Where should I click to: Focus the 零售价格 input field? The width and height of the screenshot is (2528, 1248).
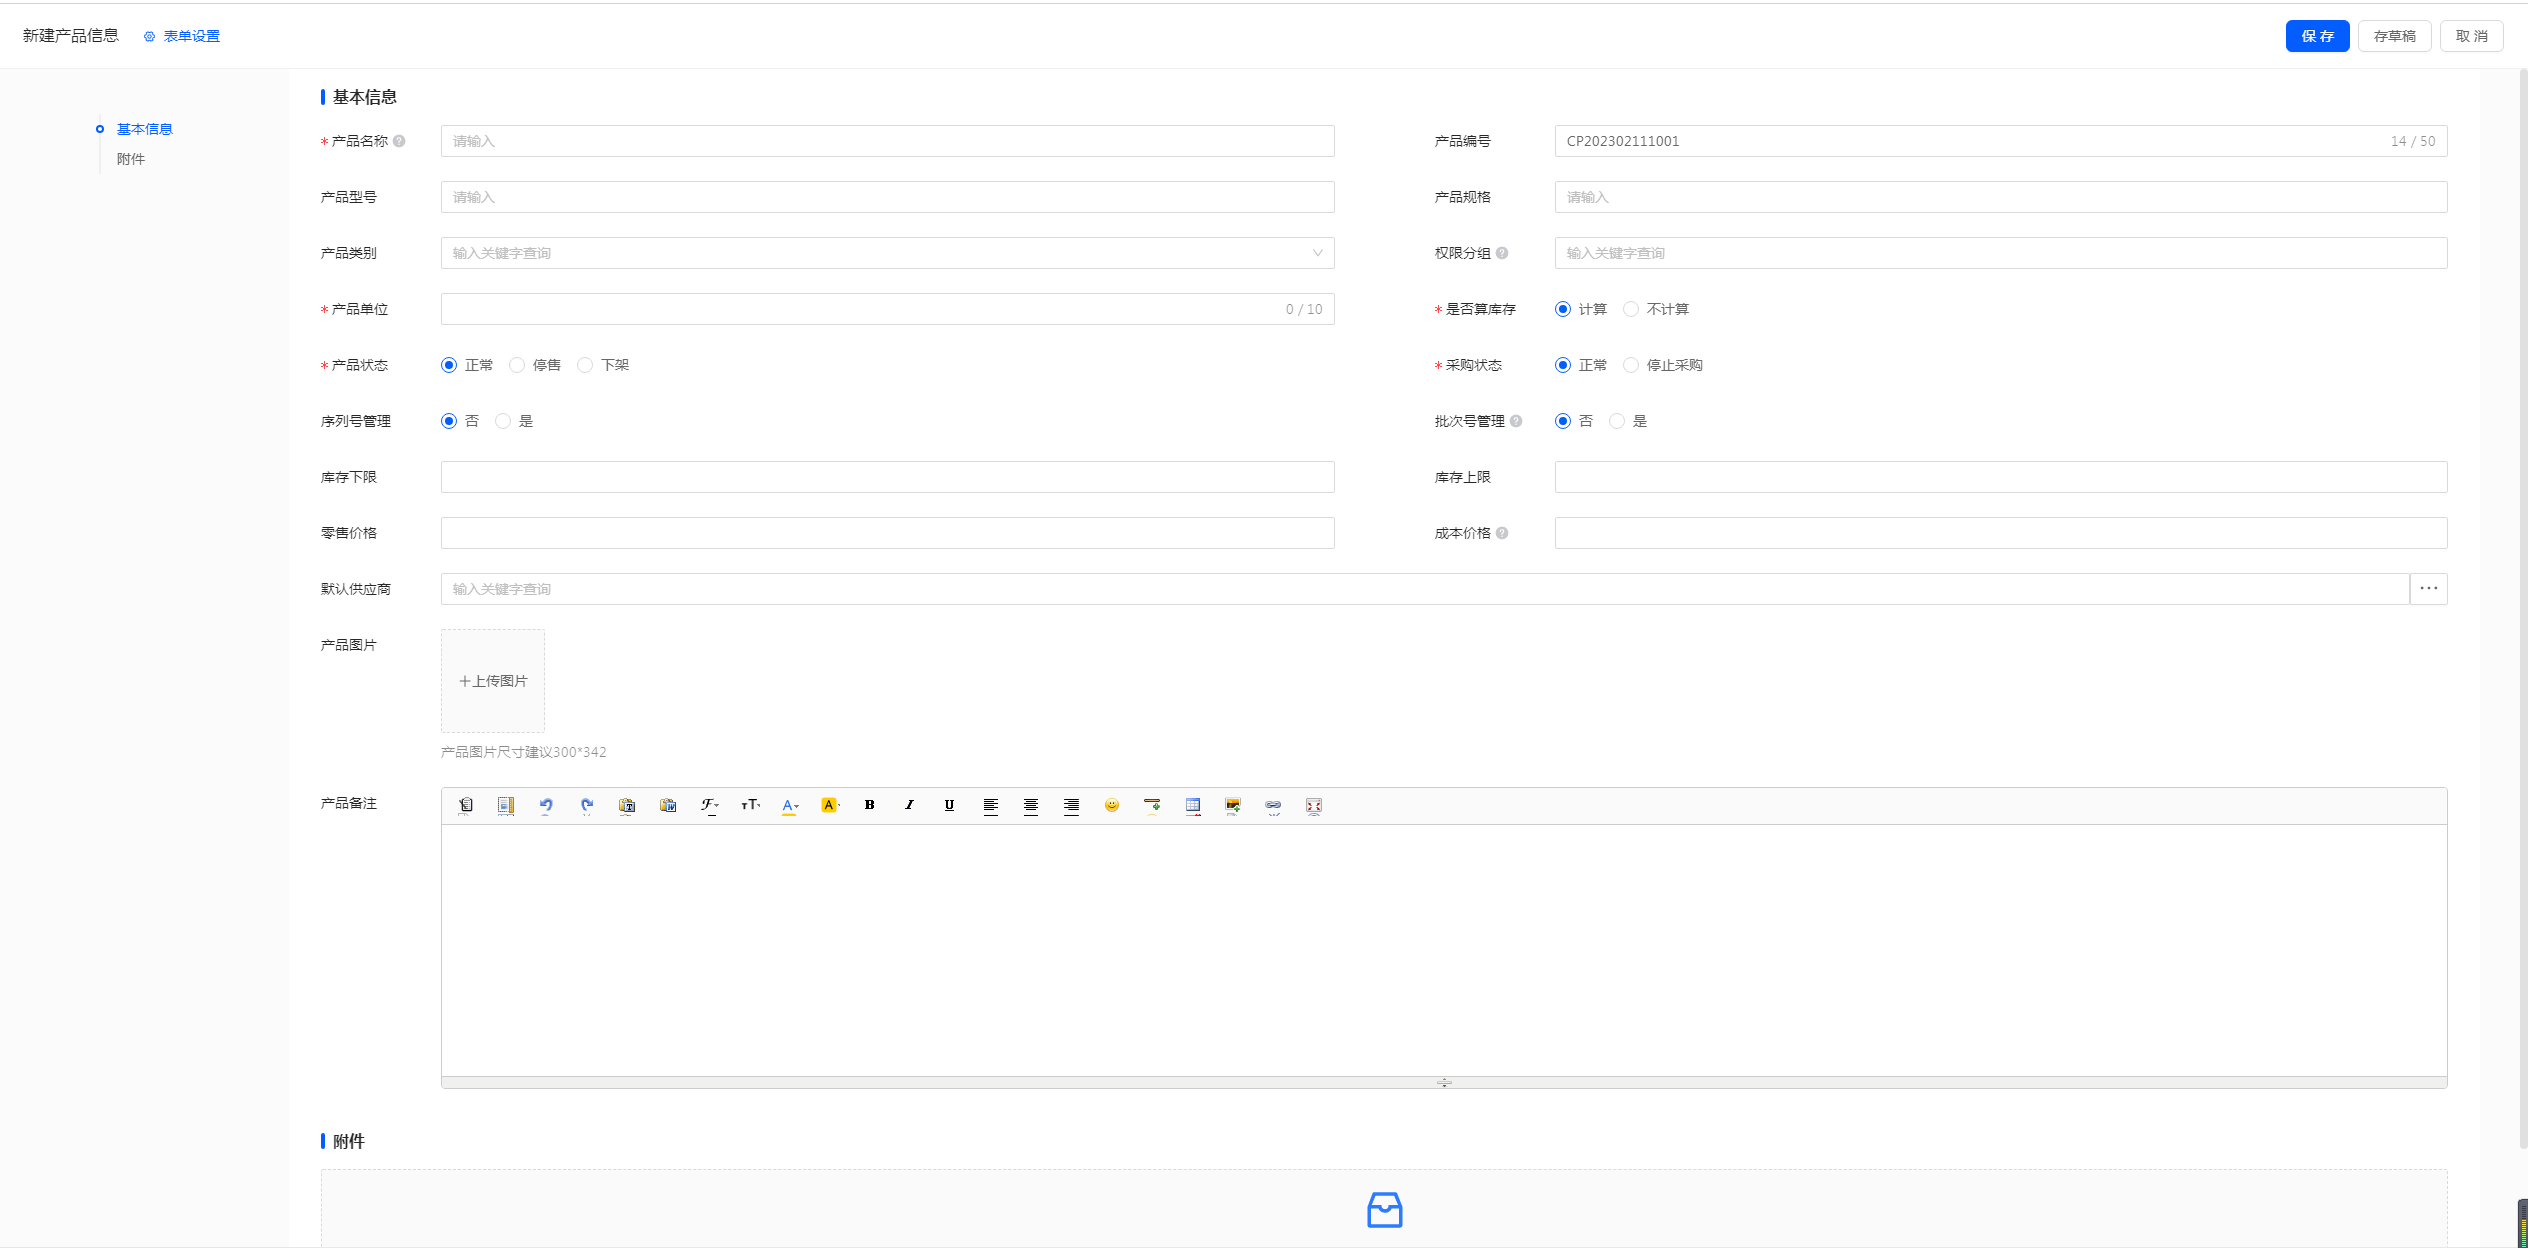(887, 533)
